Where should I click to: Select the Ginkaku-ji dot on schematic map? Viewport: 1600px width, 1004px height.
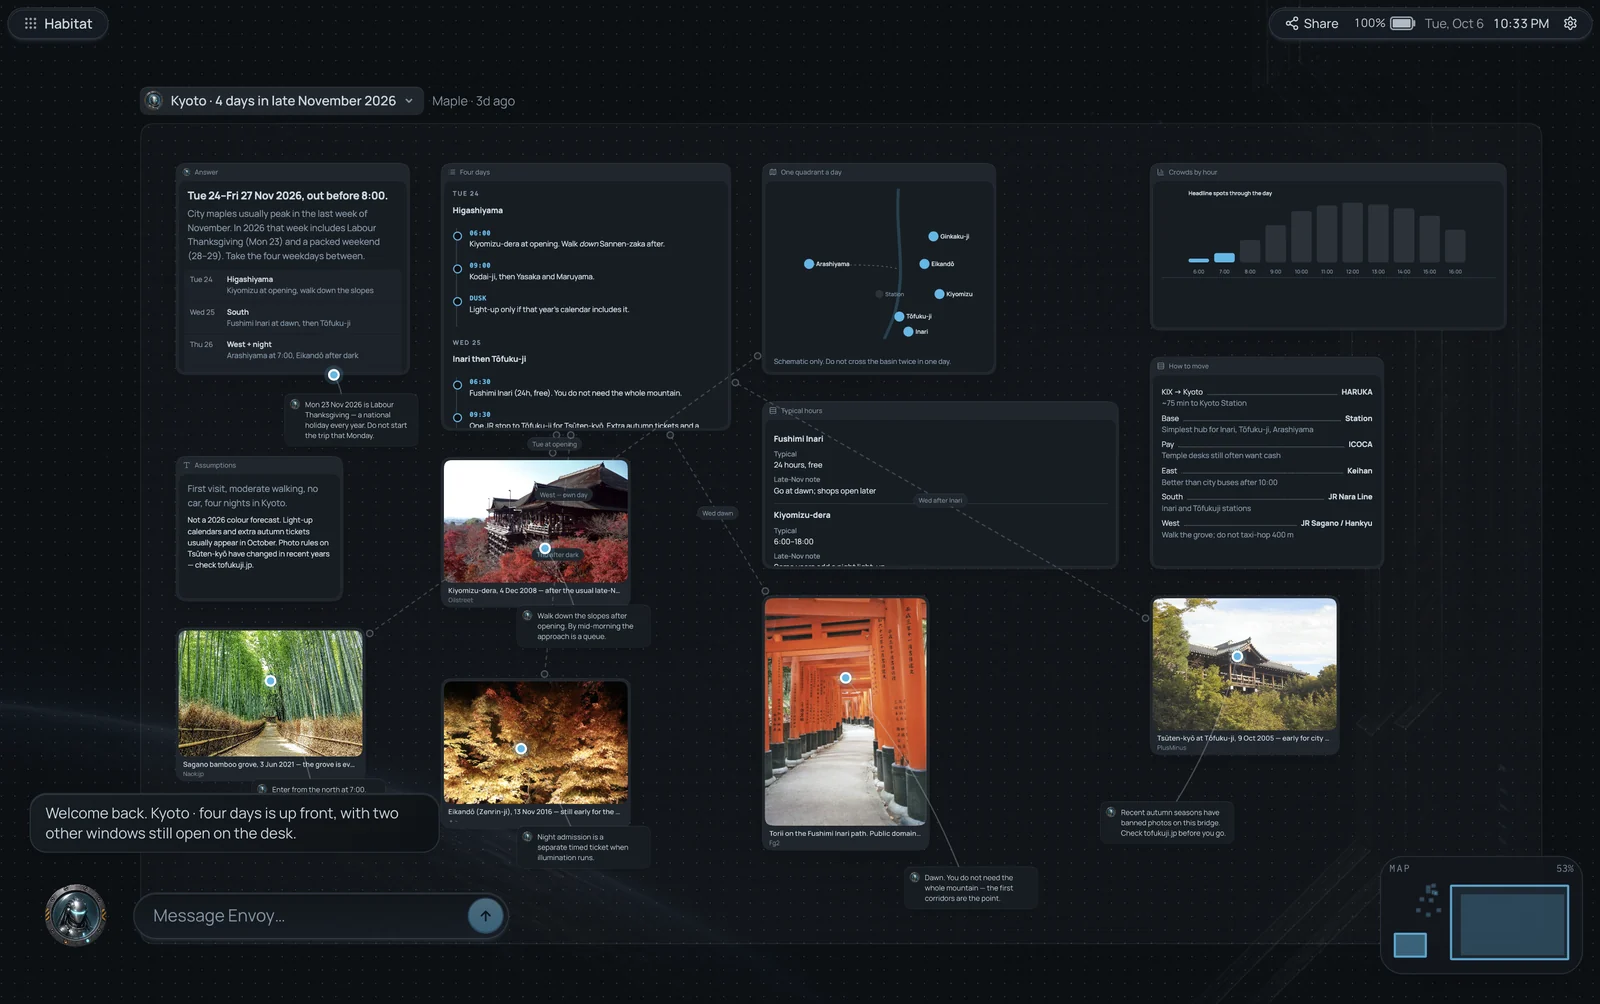[x=933, y=237]
